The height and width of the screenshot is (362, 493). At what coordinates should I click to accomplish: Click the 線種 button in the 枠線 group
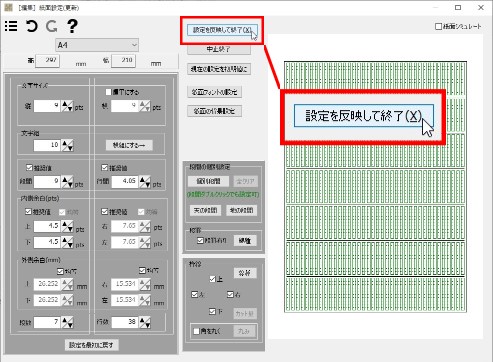[x=245, y=273]
